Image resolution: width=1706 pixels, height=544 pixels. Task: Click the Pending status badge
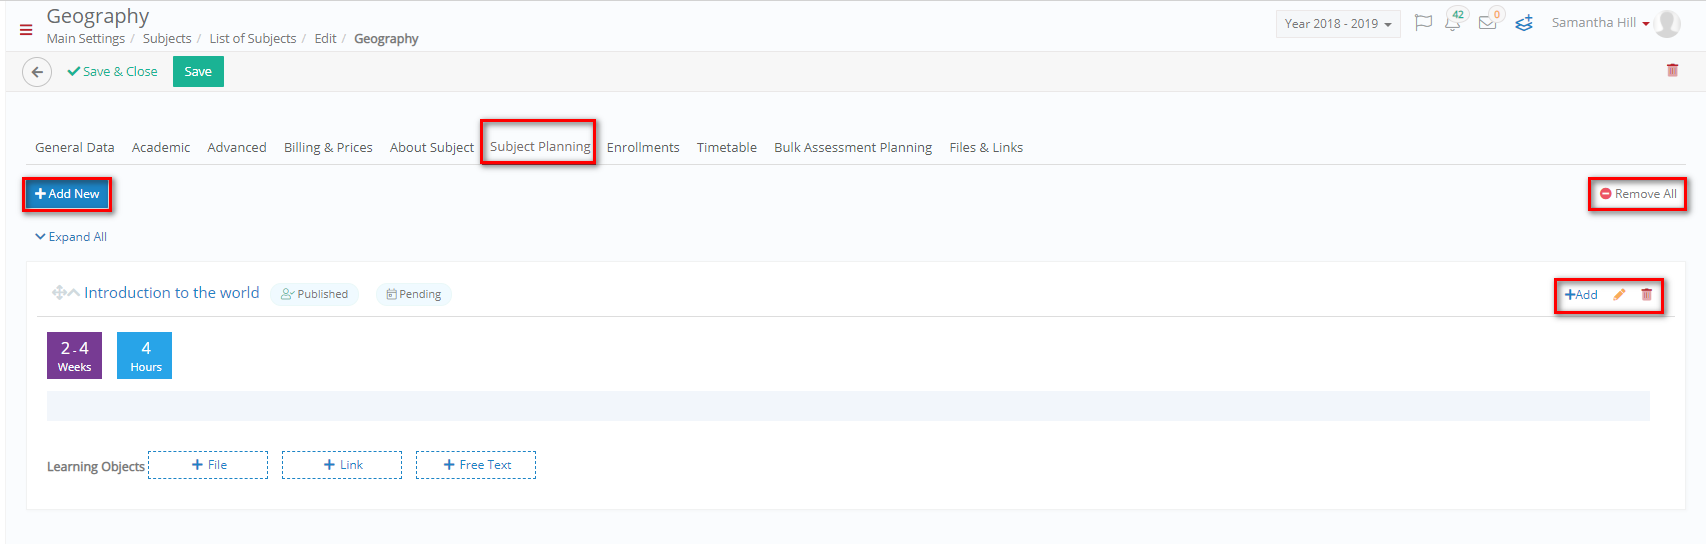coord(414,294)
